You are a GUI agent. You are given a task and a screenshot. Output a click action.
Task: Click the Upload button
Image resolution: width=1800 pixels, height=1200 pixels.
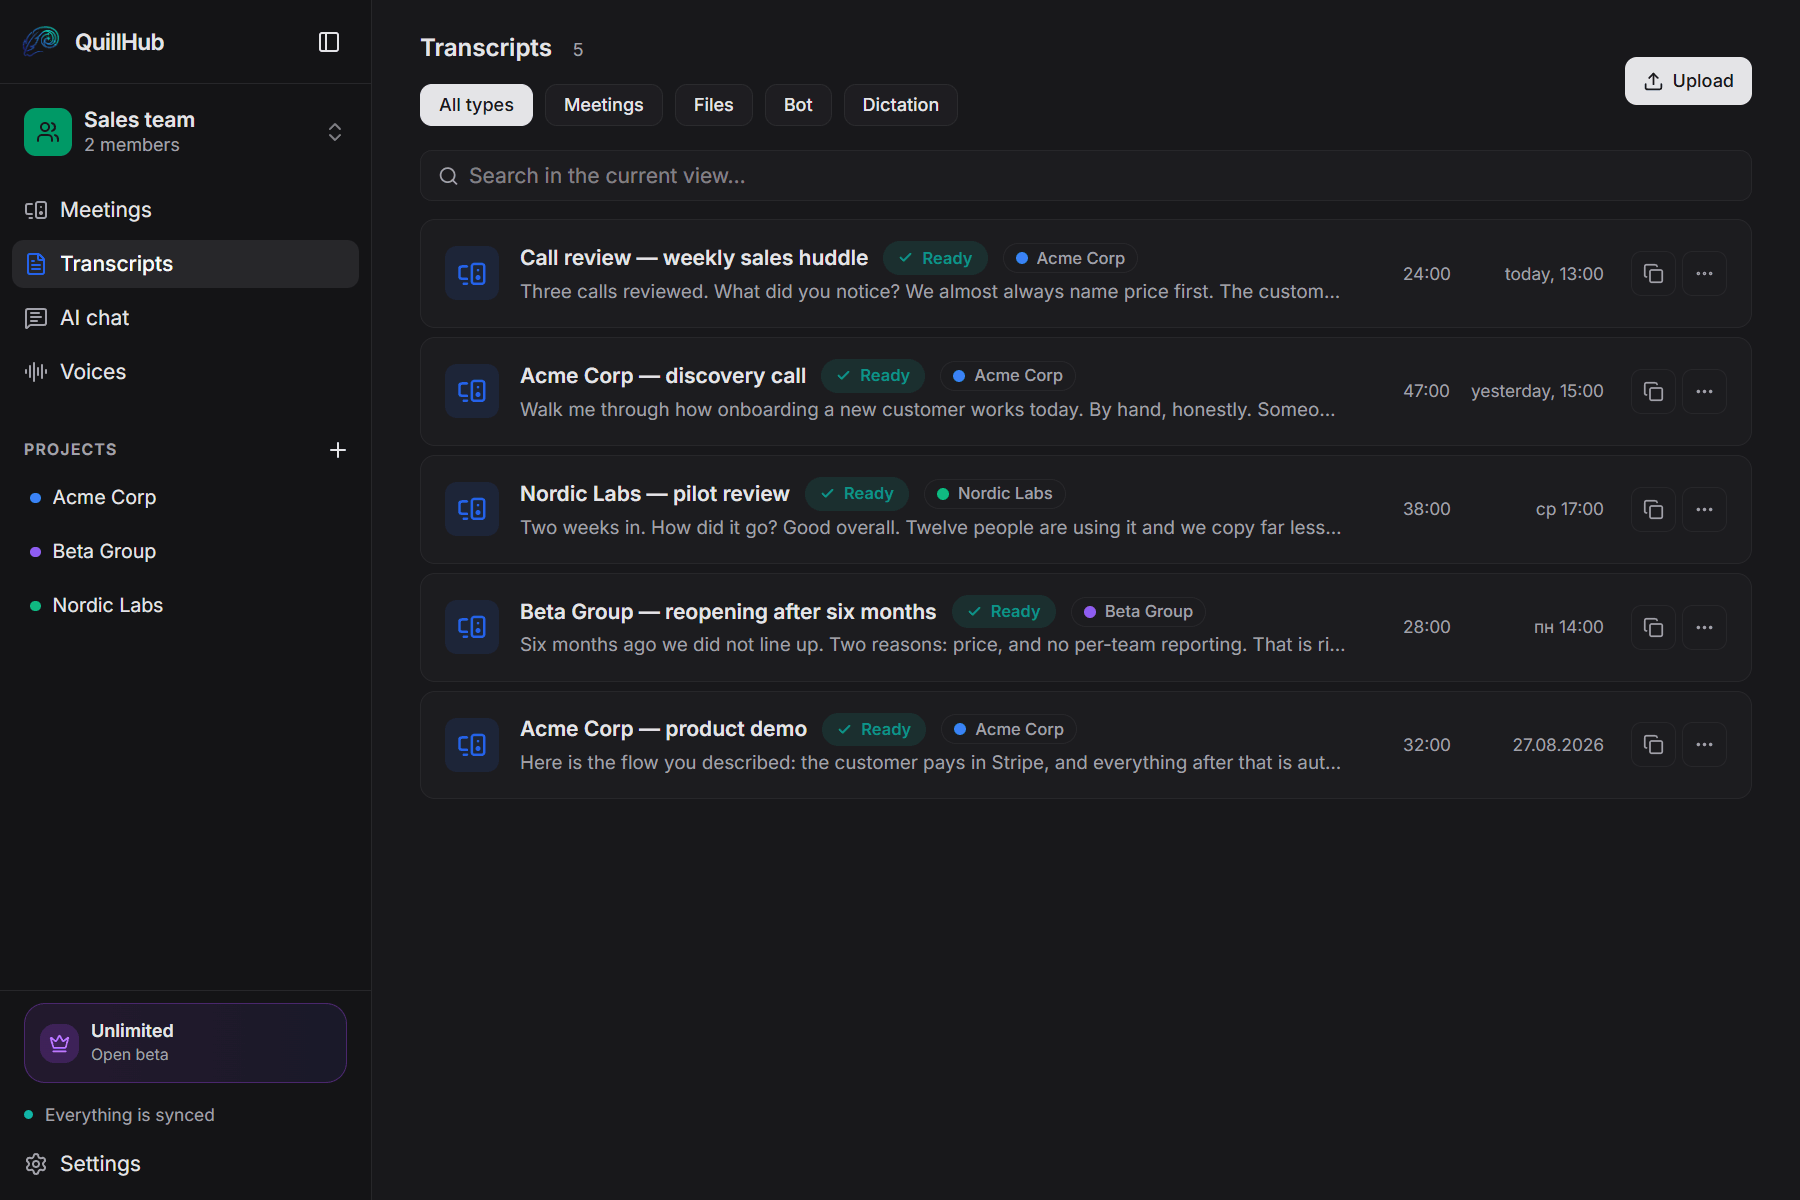1688,81
